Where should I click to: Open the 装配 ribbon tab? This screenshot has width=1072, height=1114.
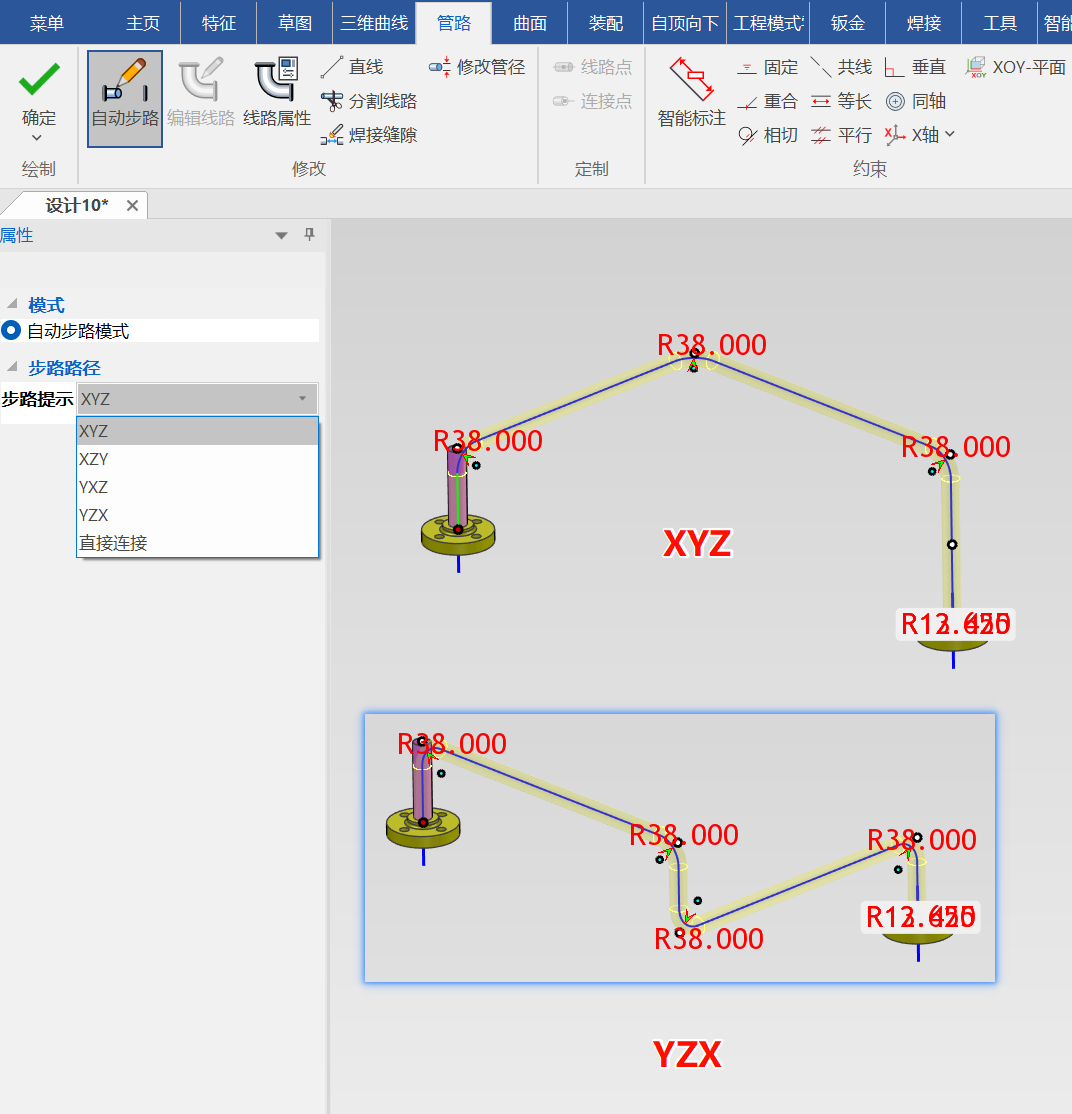(x=606, y=23)
